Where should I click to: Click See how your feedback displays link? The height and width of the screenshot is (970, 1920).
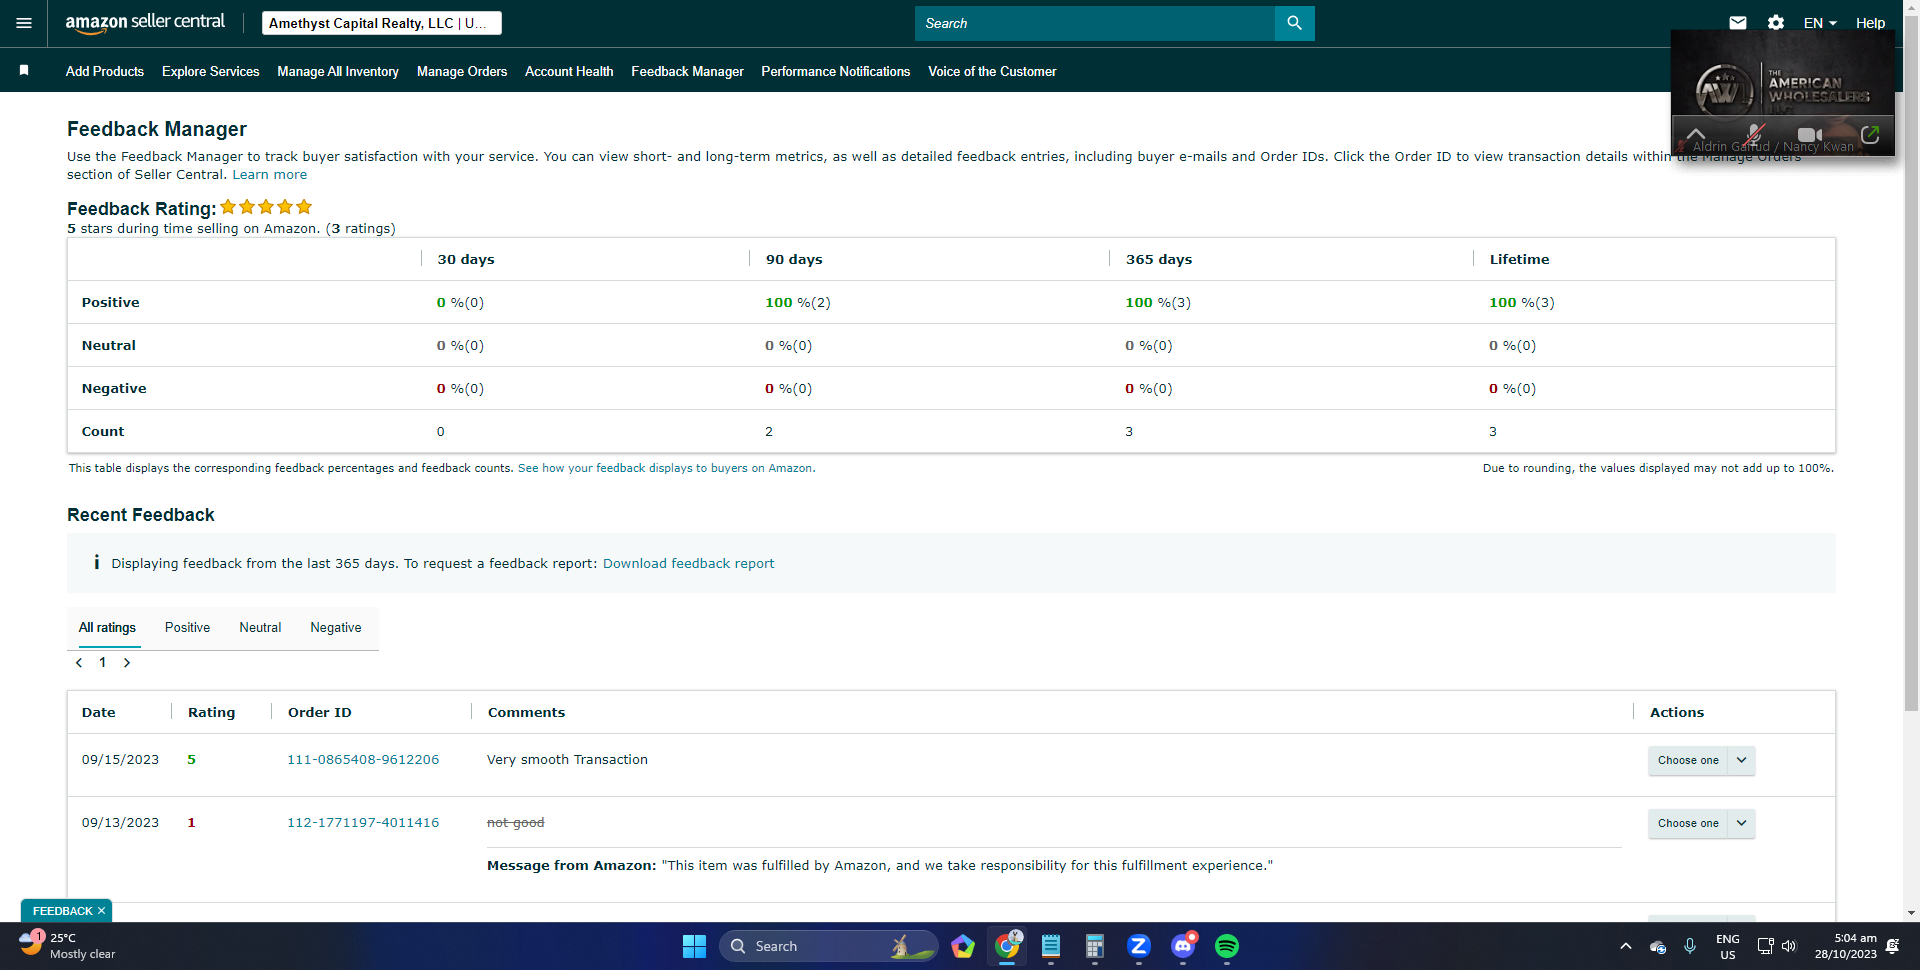point(665,468)
